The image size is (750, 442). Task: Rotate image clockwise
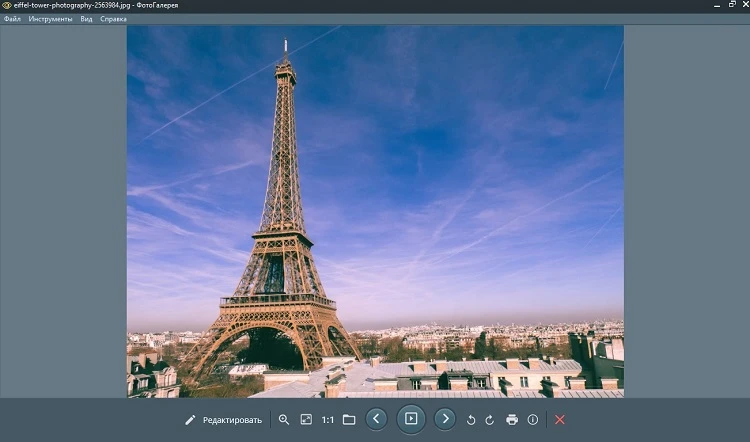click(489, 420)
